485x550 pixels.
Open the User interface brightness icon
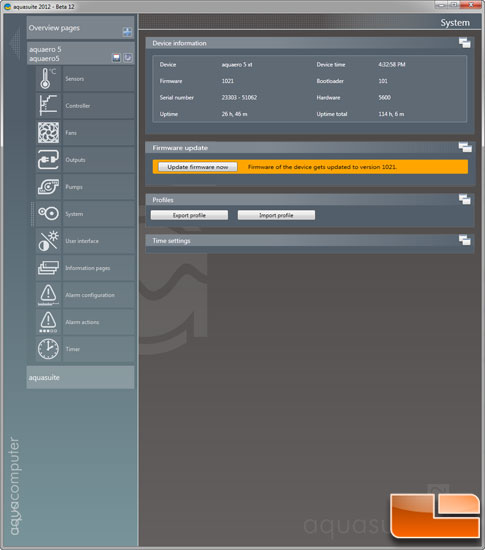[48, 241]
